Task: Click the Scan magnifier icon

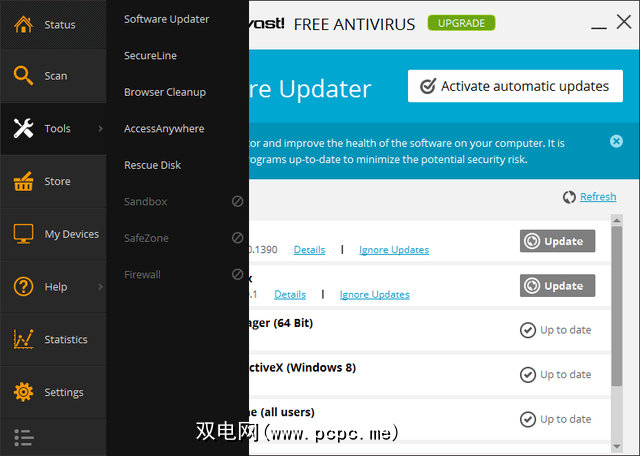Action: pyautogui.click(x=23, y=76)
